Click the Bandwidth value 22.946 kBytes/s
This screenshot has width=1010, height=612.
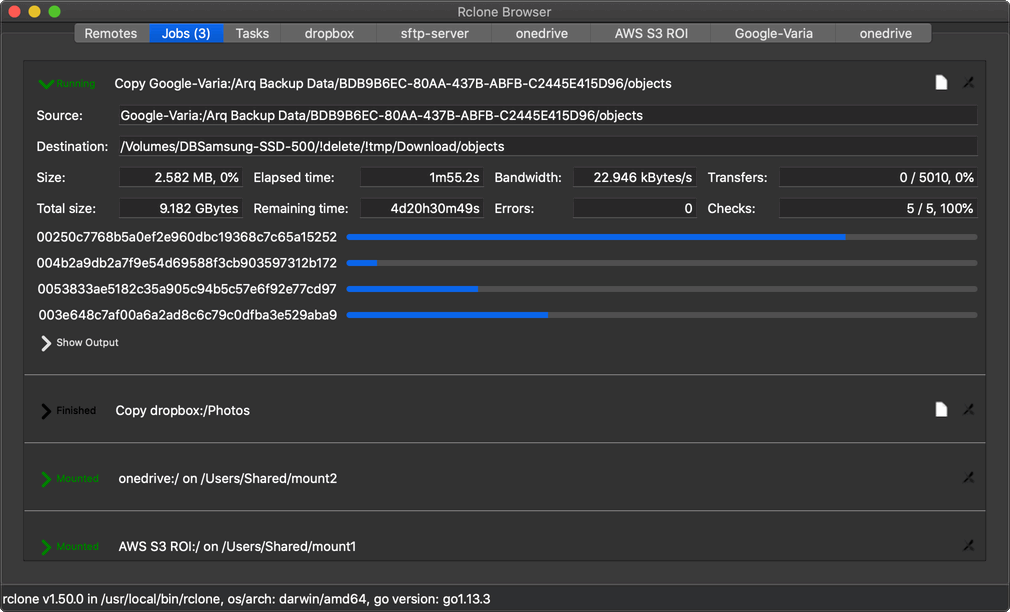[x=635, y=177]
